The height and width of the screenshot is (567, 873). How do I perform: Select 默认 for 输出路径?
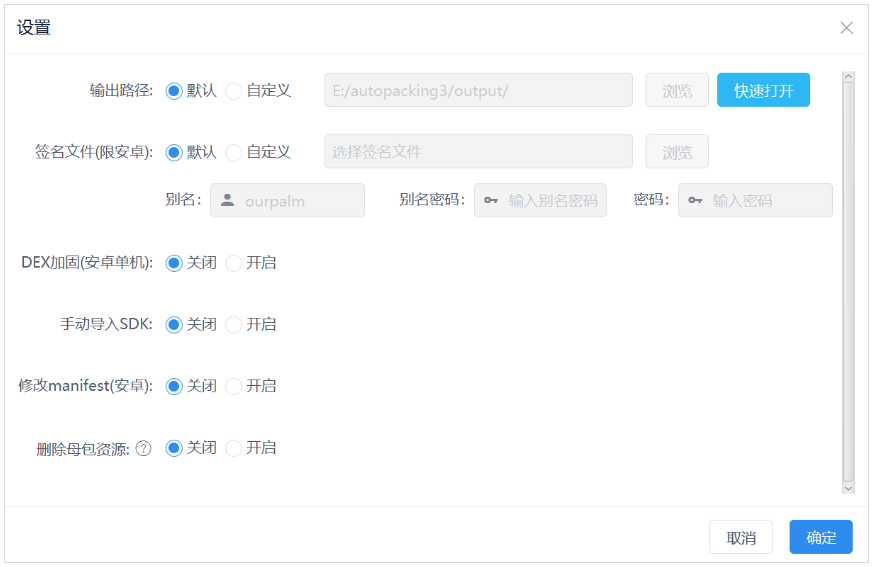(x=174, y=91)
